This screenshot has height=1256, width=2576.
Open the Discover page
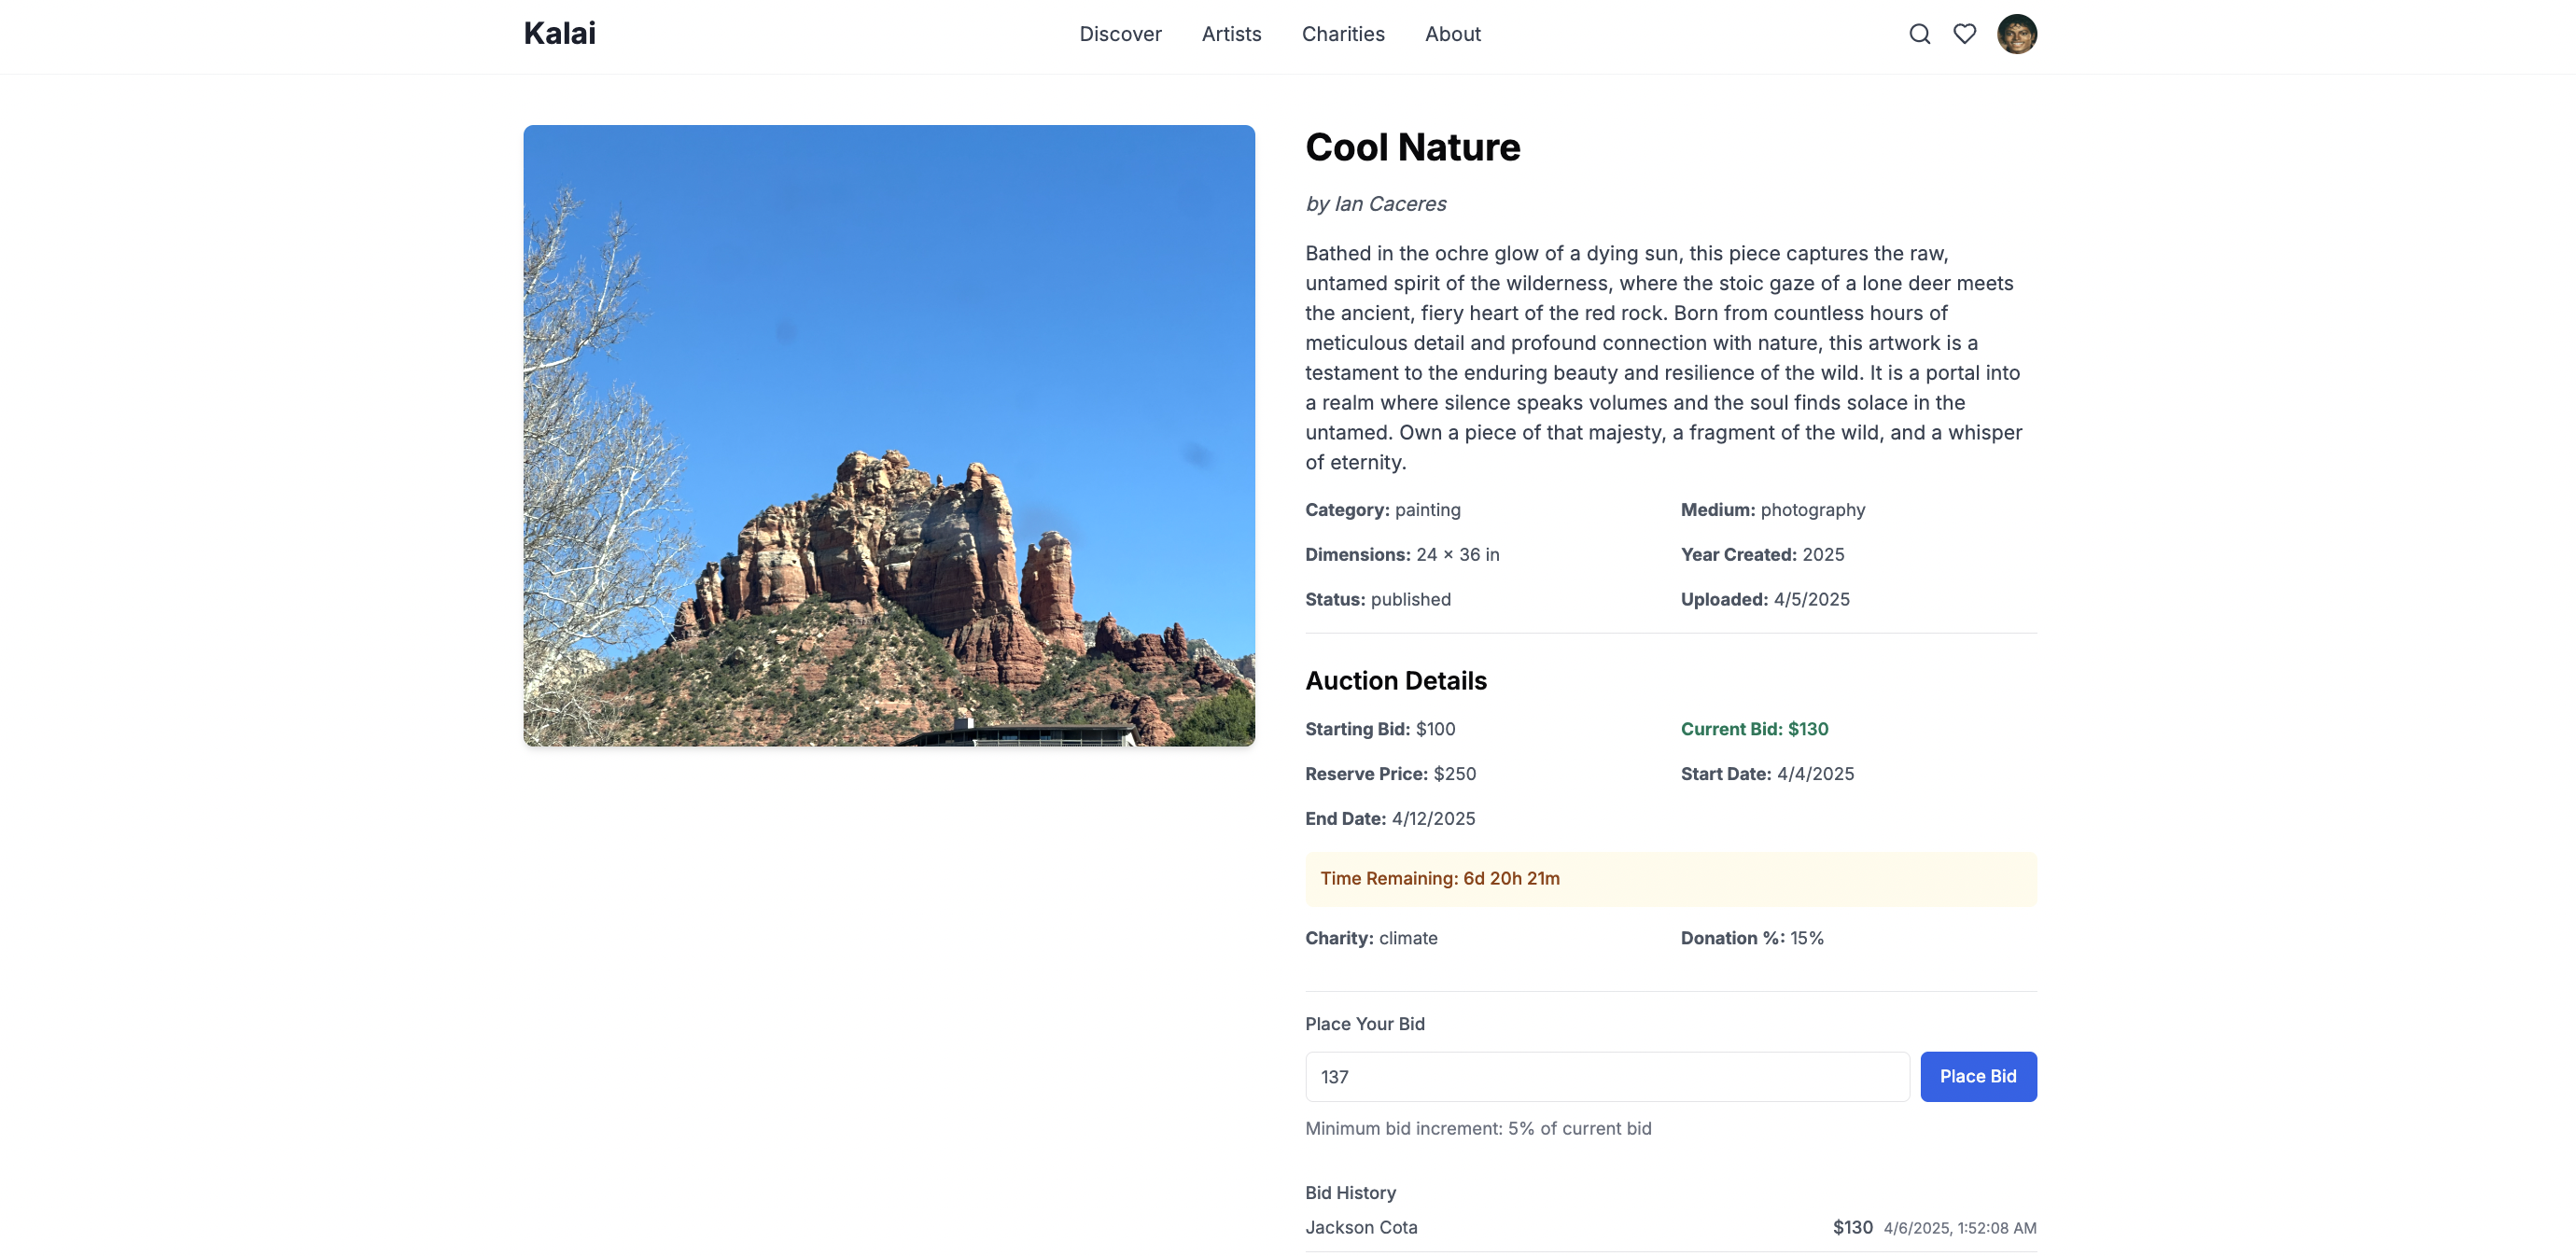pos(1120,34)
